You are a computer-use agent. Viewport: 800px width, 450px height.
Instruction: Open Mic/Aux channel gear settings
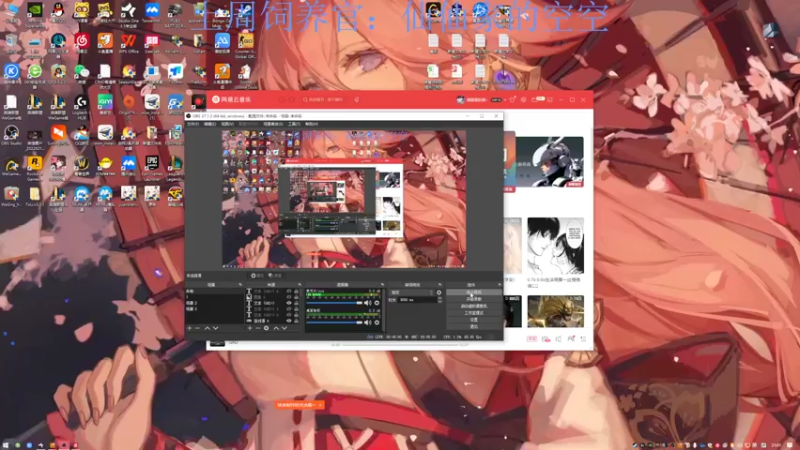pyautogui.click(x=377, y=303)
